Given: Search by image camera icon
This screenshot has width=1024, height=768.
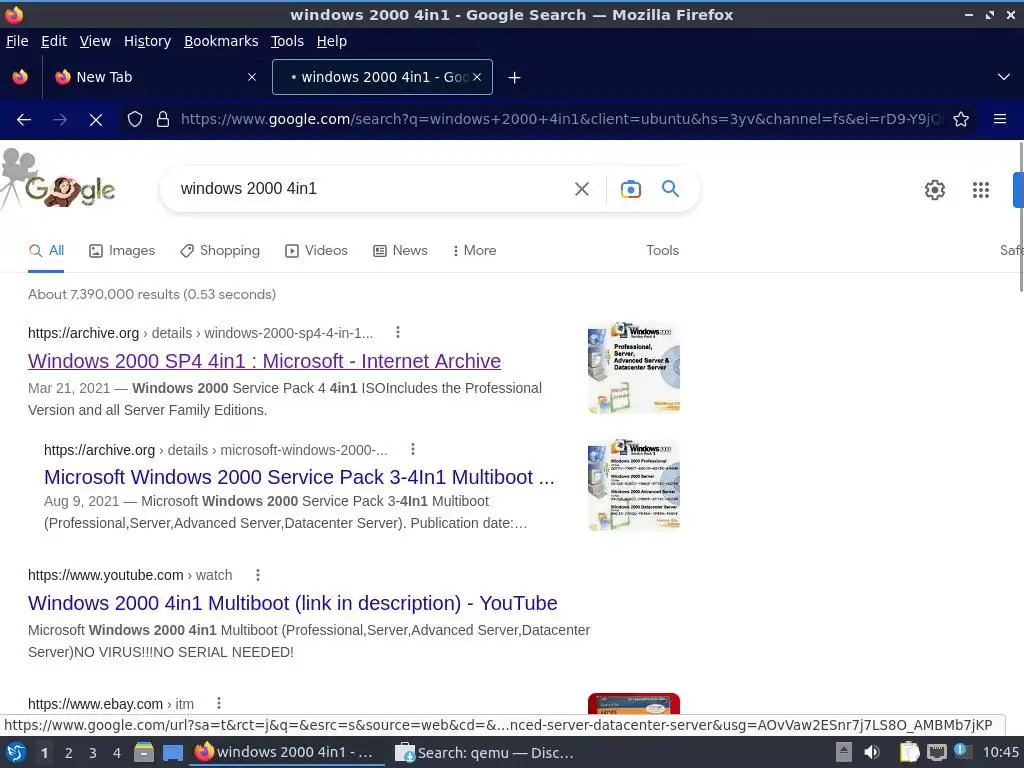Looking at the screenshot, I should coord(631,189).
